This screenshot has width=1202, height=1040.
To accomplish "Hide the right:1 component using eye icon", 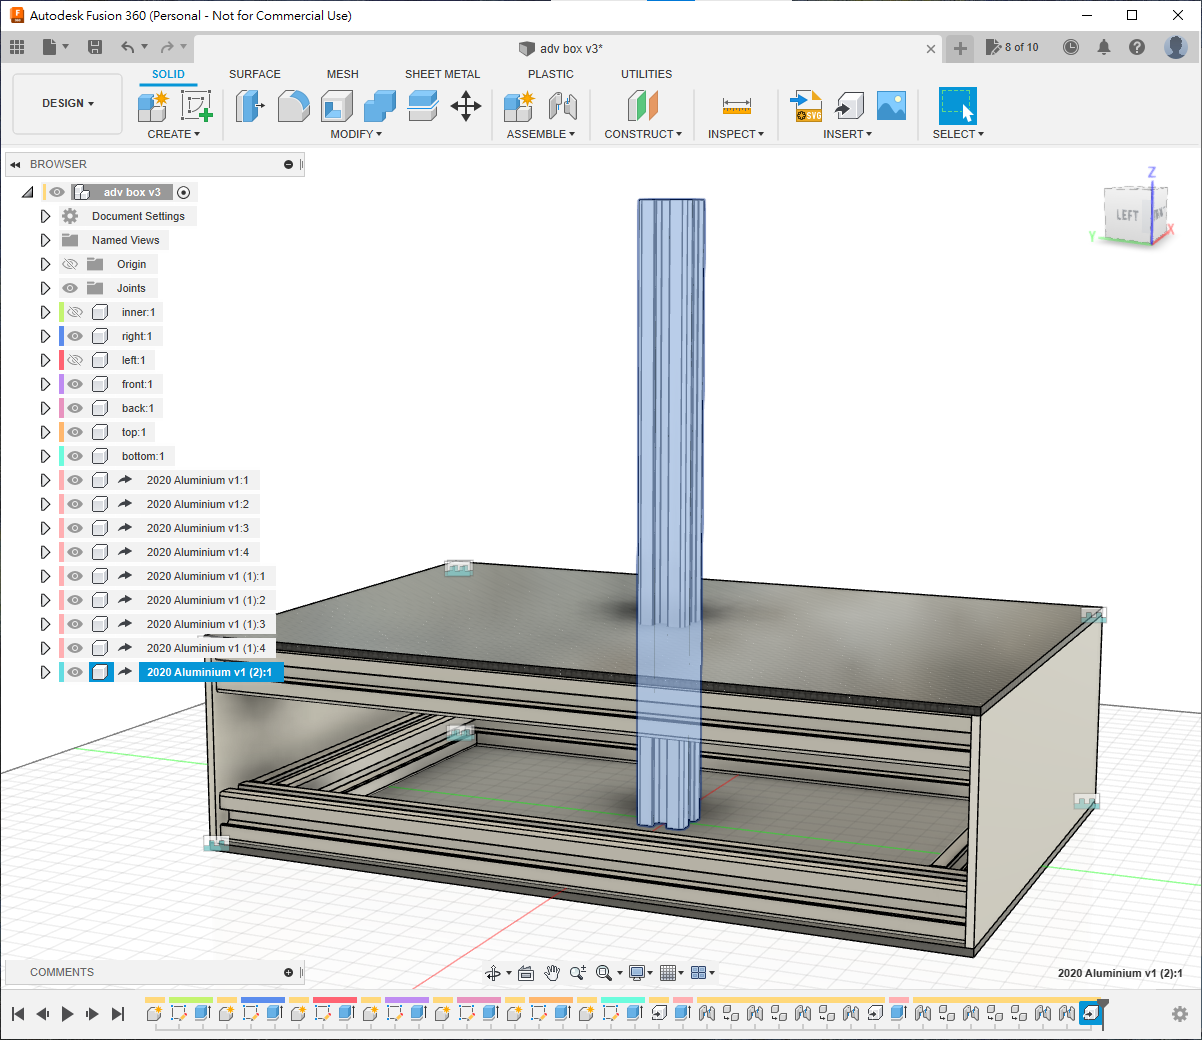I will pos(75,336).
